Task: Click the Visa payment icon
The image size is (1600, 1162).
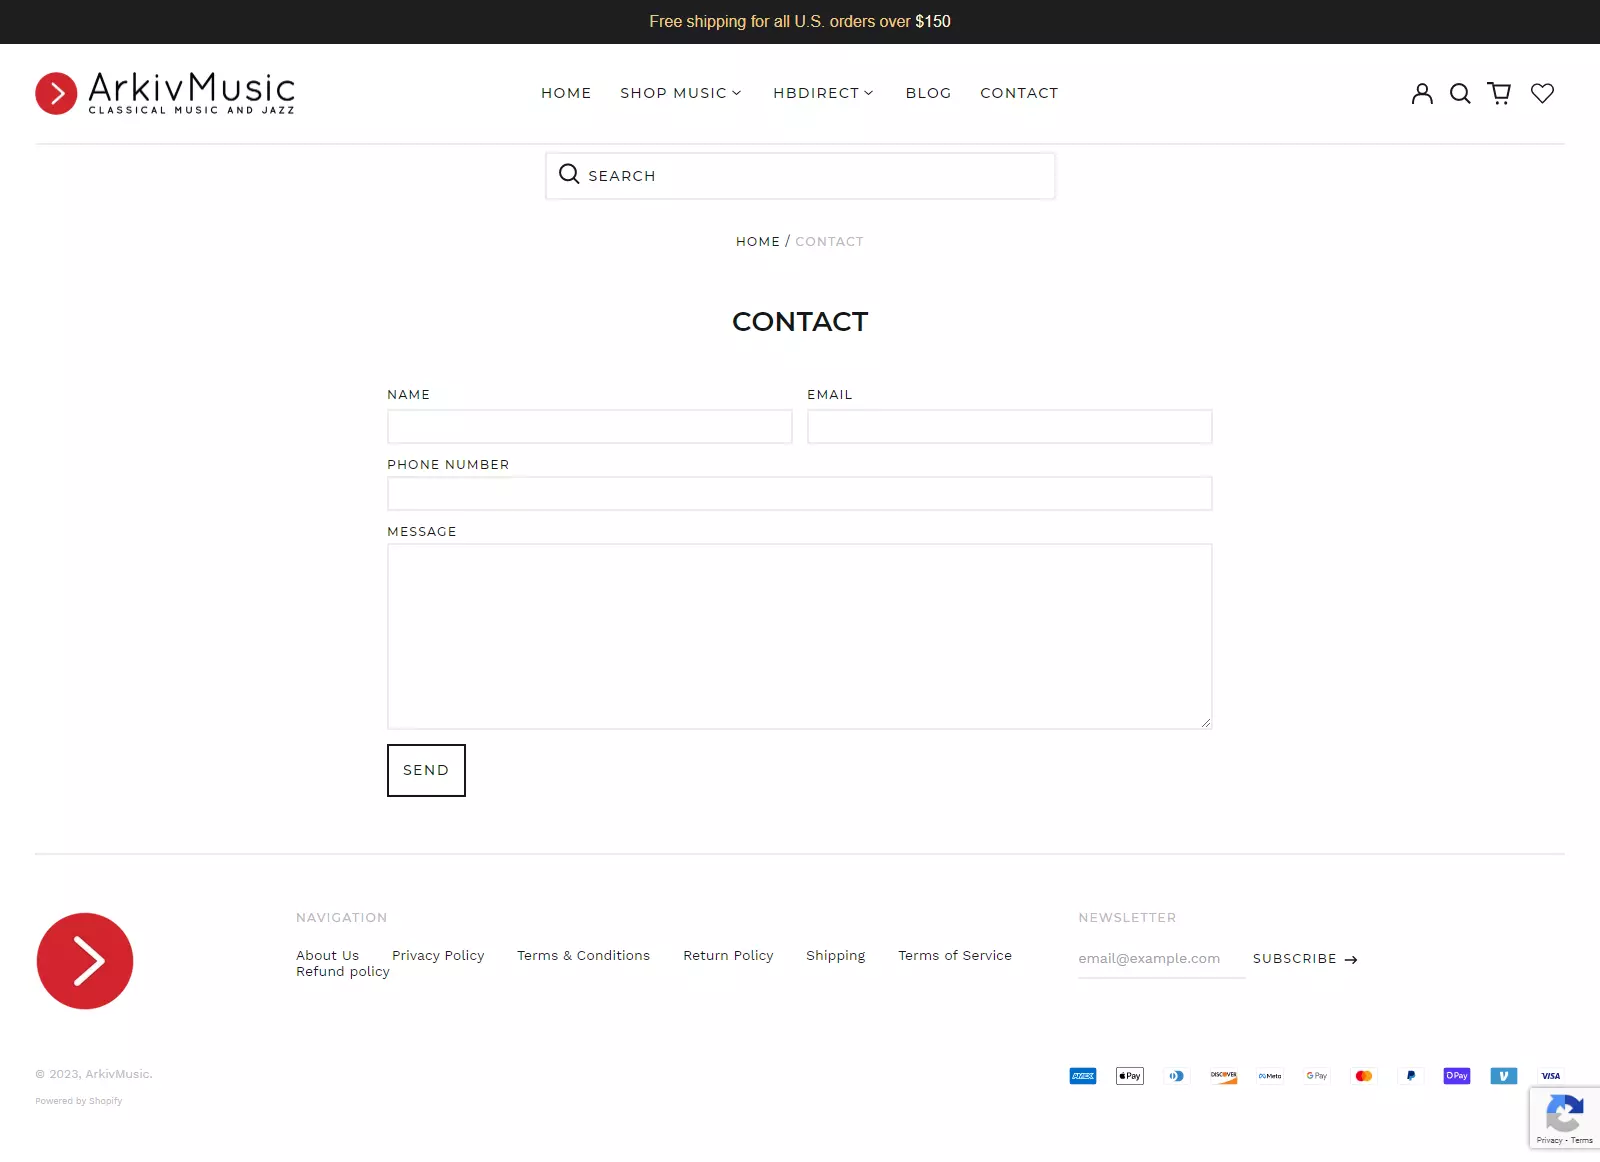Action: pos(1550,1076)
